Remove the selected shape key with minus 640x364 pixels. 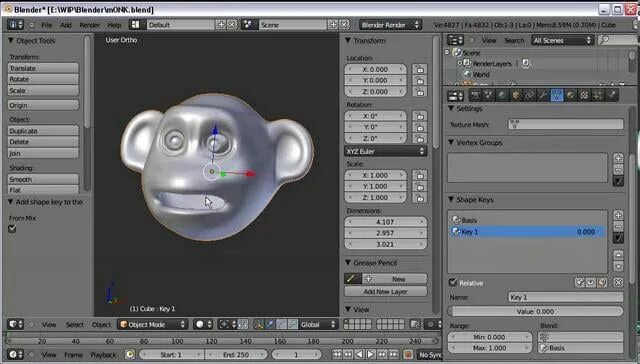[x=618, y=226]
